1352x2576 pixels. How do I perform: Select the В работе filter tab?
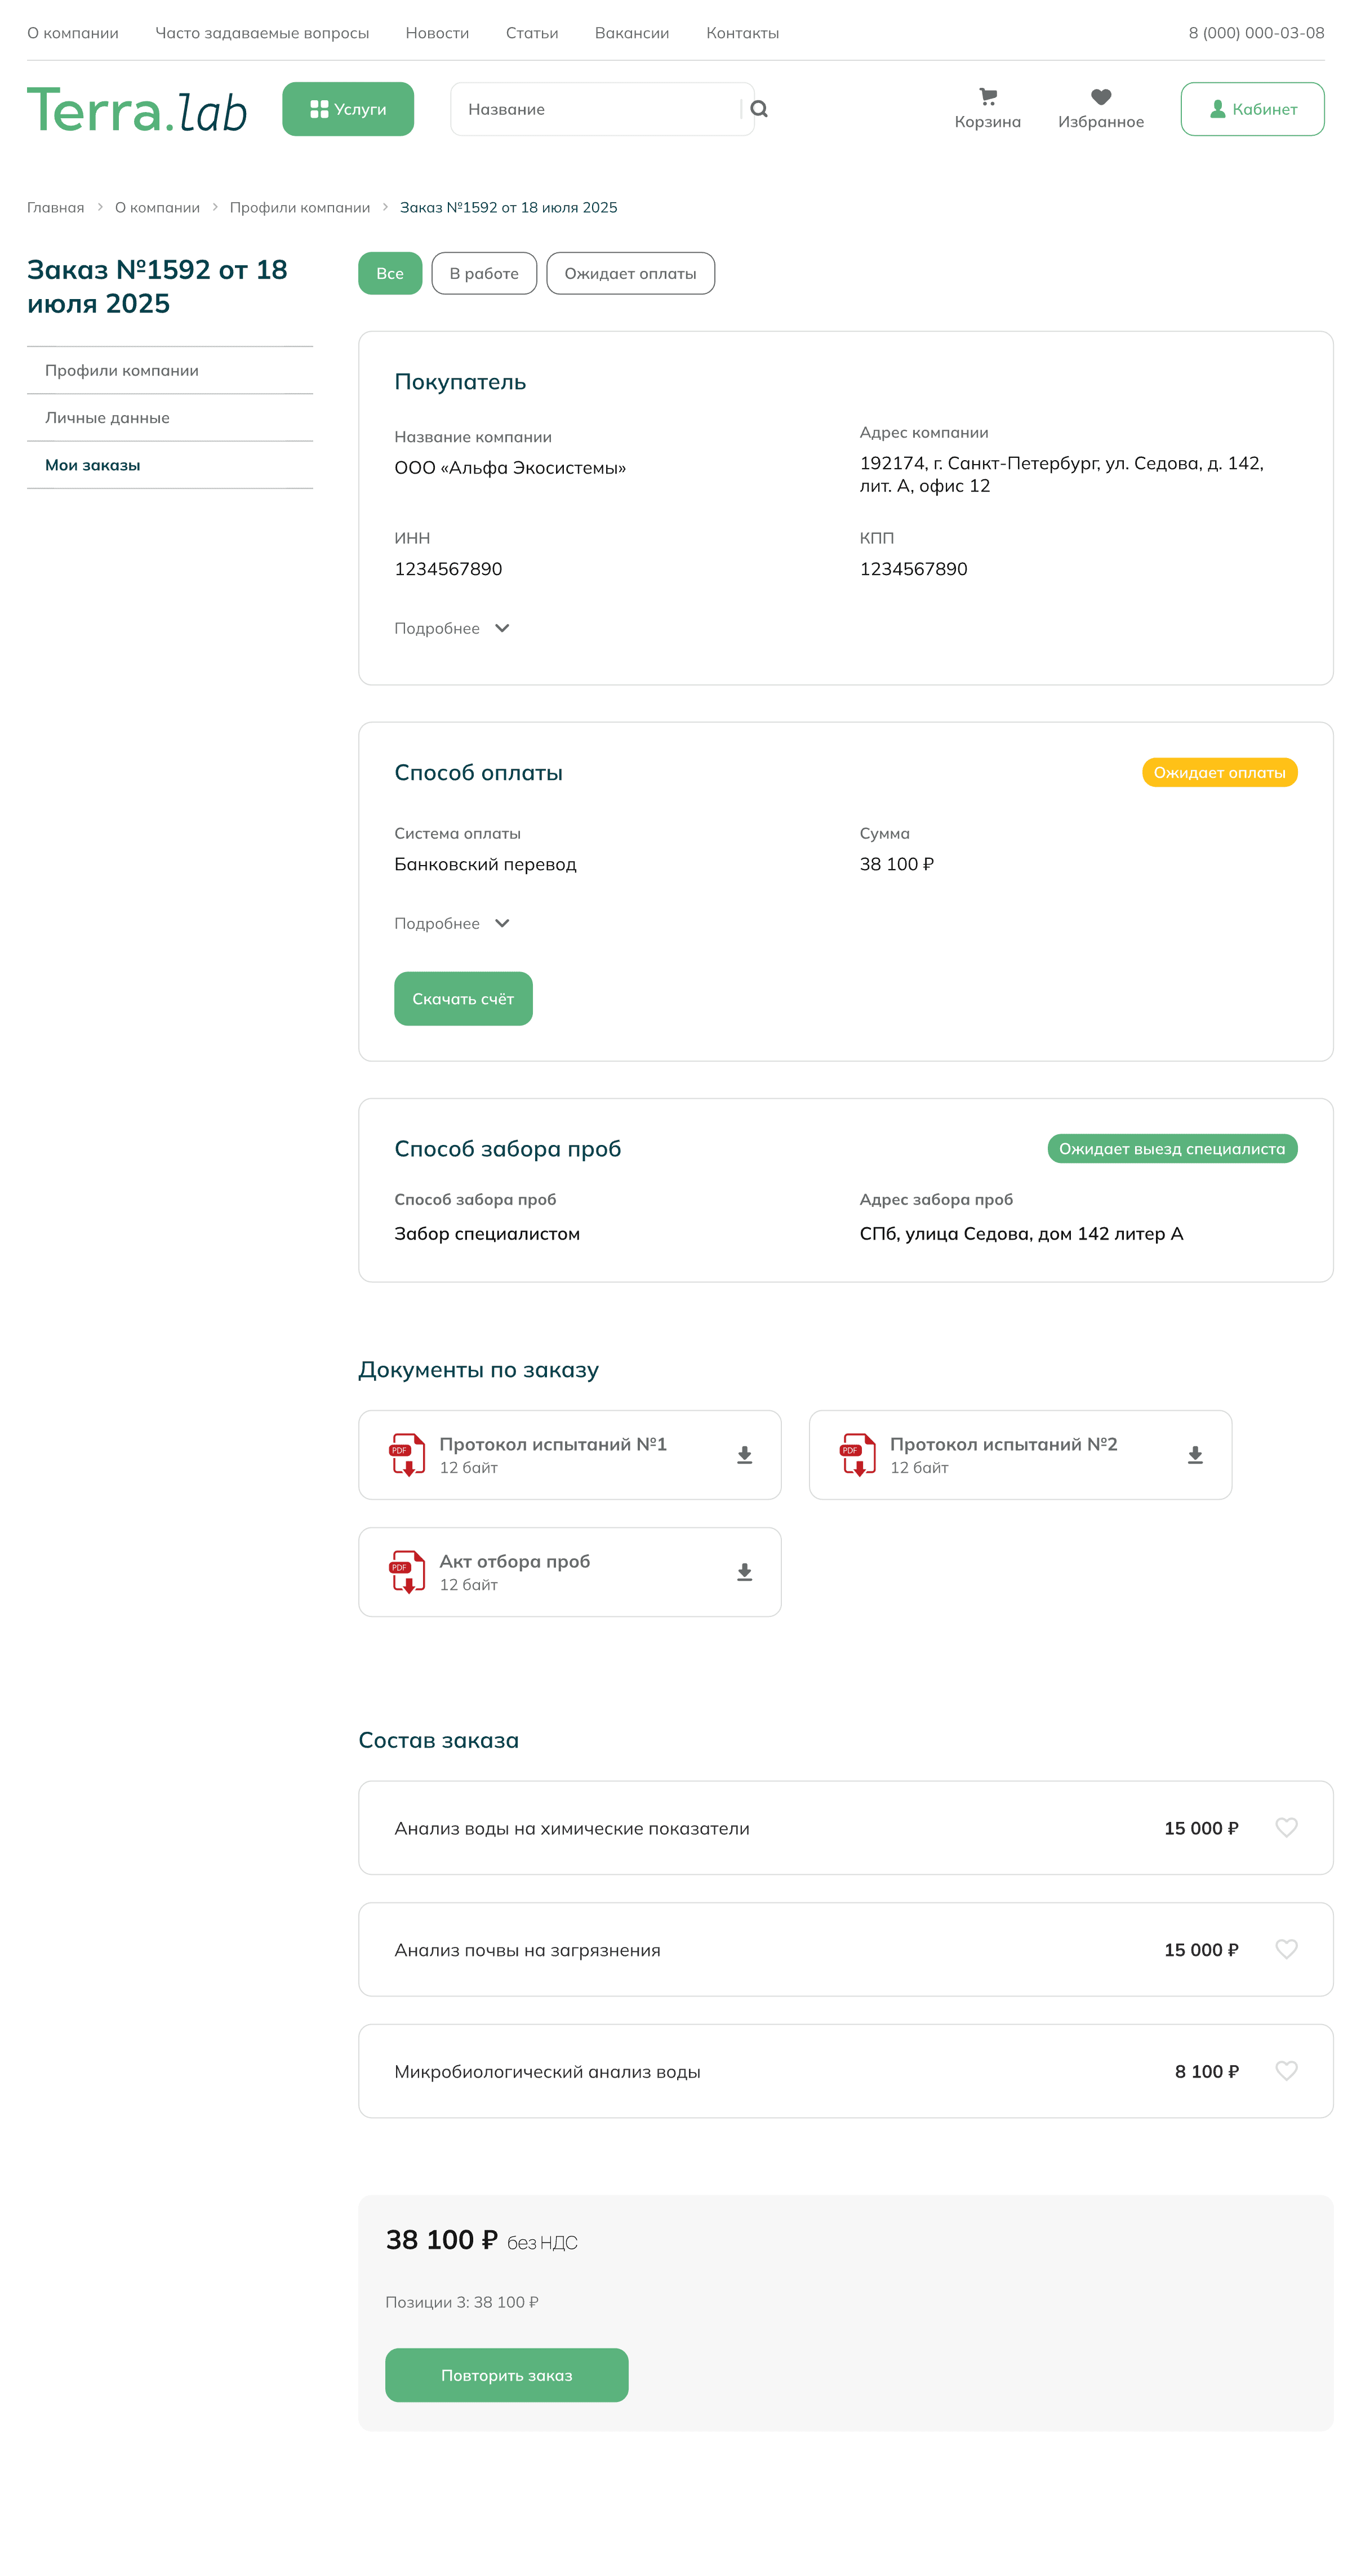point(484,273)
